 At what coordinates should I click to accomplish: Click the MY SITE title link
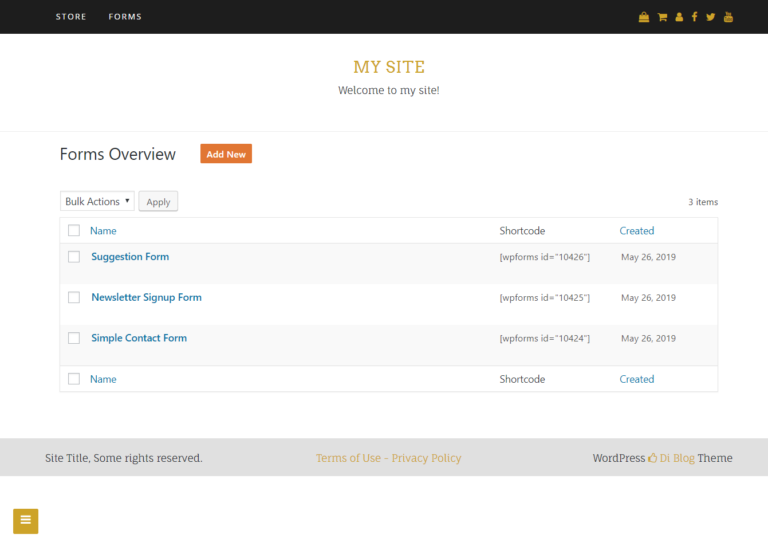388,67
